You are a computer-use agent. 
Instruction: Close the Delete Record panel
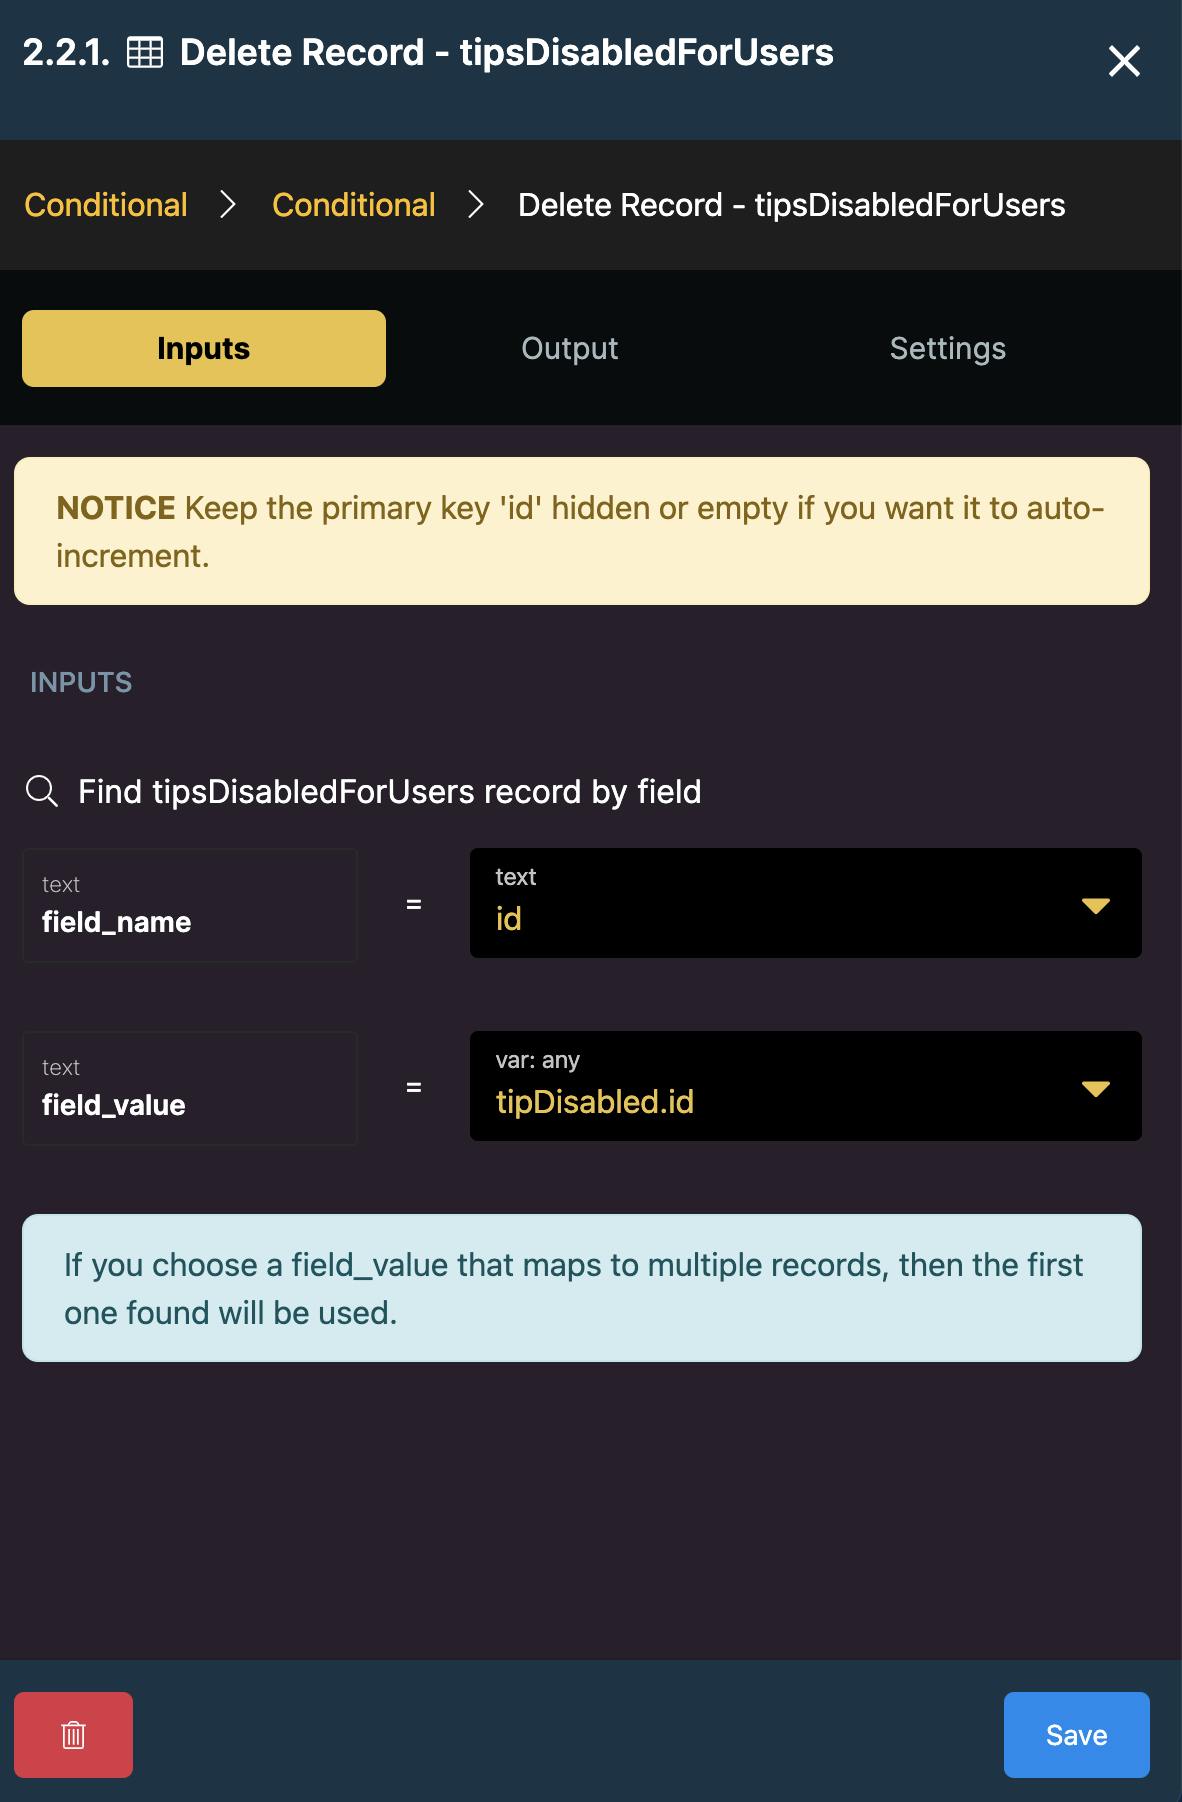(x=1124, y=61)
